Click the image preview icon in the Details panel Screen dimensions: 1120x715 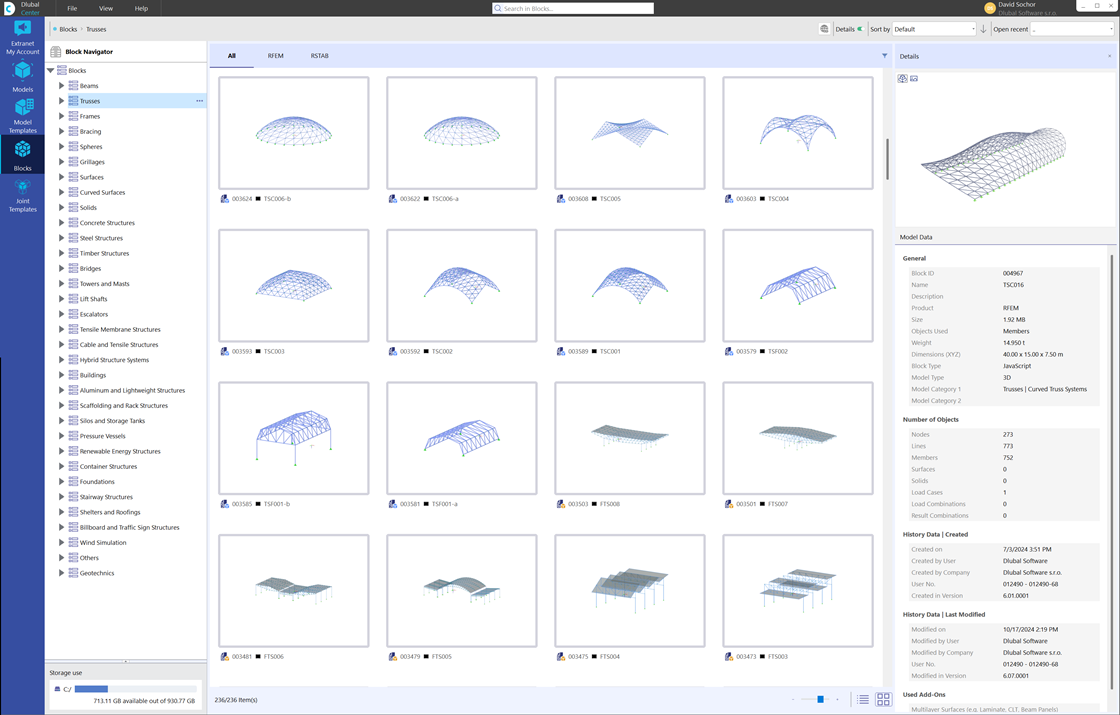pyautogui.click(x=914, y=78)
